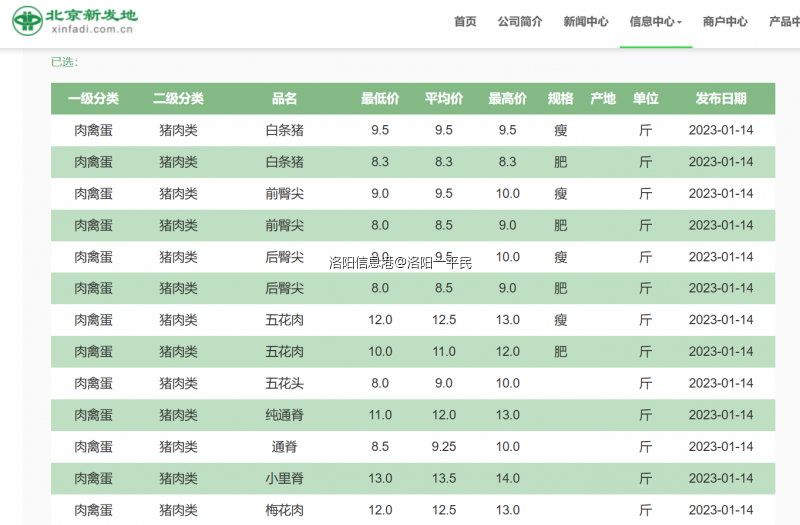800x525 pixels.
Task: Click the 已选 label
Action: [64, 62]
